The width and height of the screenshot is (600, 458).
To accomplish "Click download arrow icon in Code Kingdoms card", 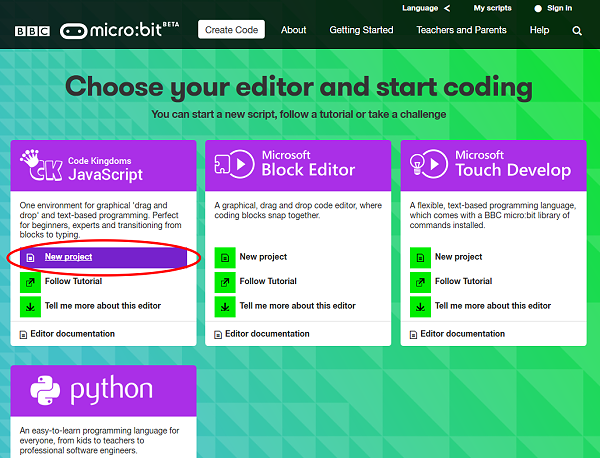I will [x=30, y=307].
